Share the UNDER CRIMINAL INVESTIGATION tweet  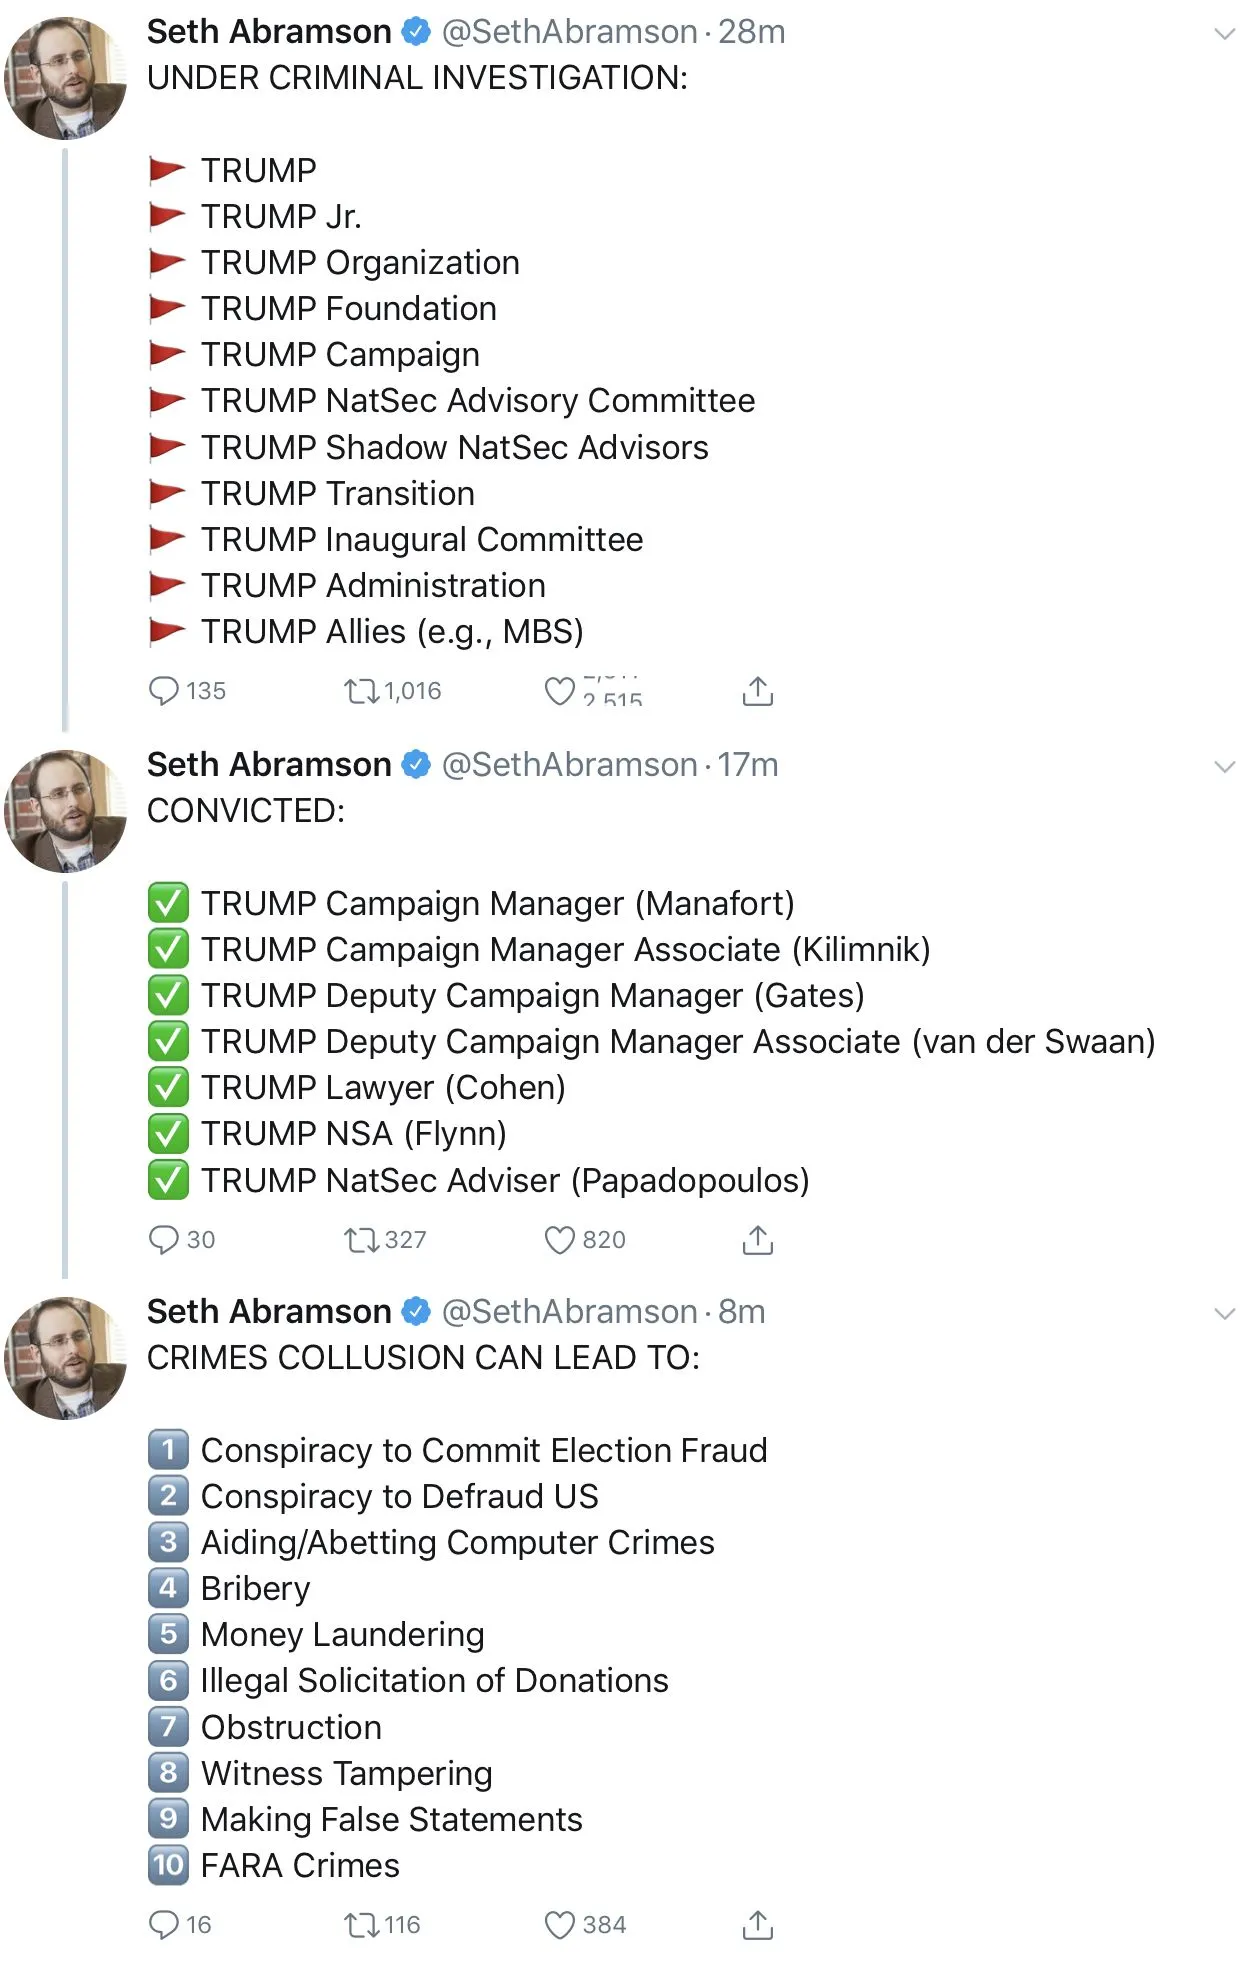coord(758,691)
